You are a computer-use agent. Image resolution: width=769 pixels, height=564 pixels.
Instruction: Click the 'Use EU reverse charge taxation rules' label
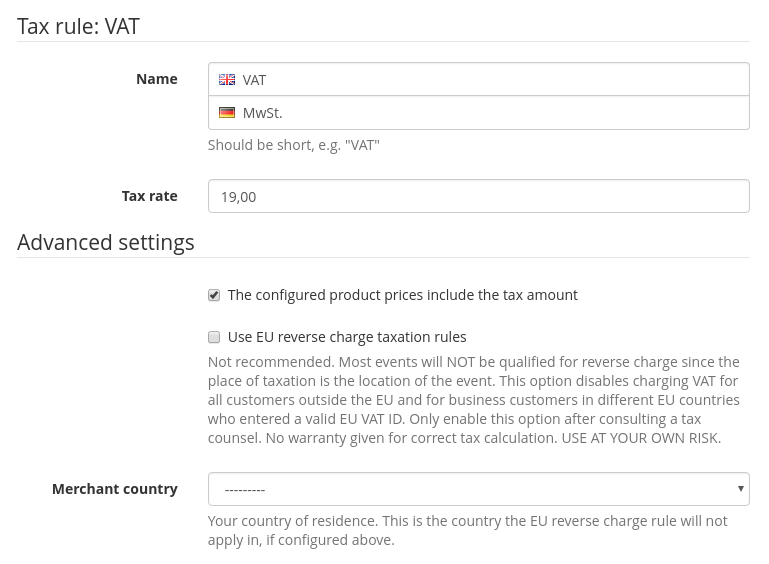click(x=347, y=337)
